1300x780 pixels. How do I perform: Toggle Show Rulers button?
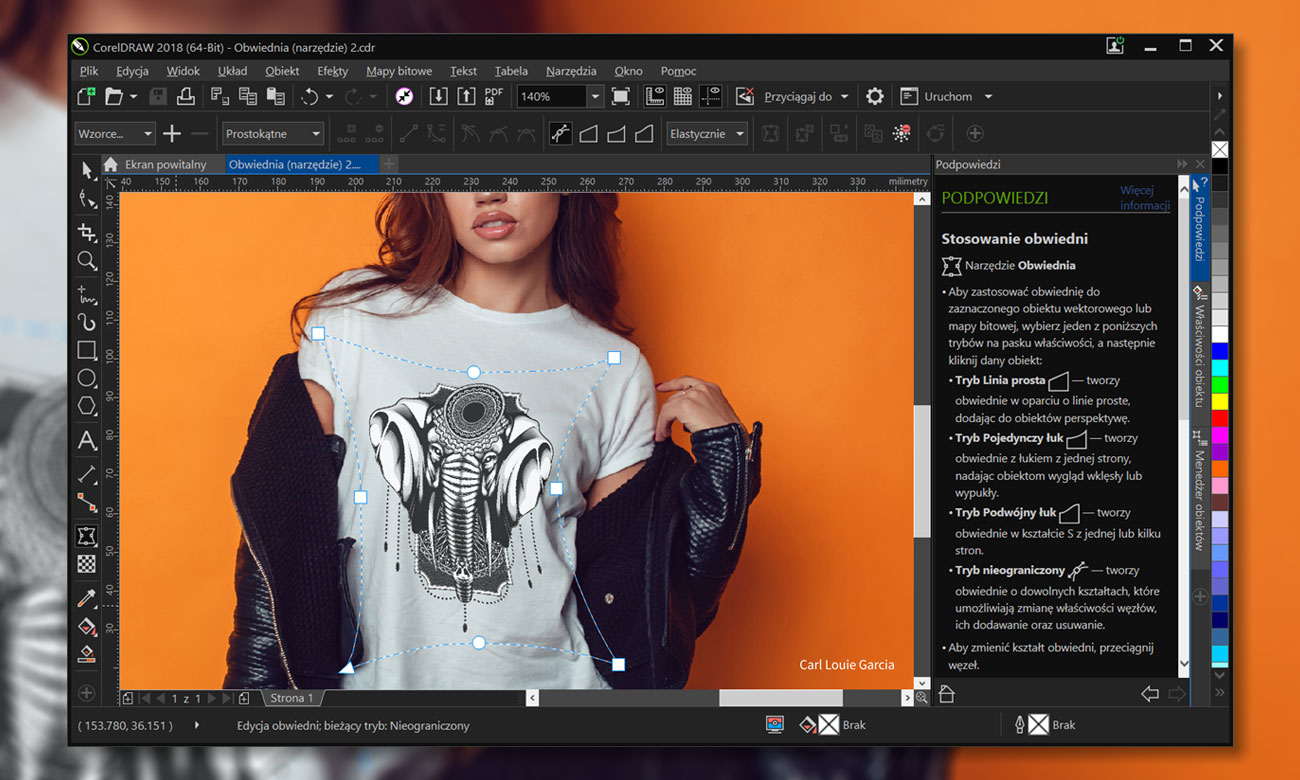(655, 96)
